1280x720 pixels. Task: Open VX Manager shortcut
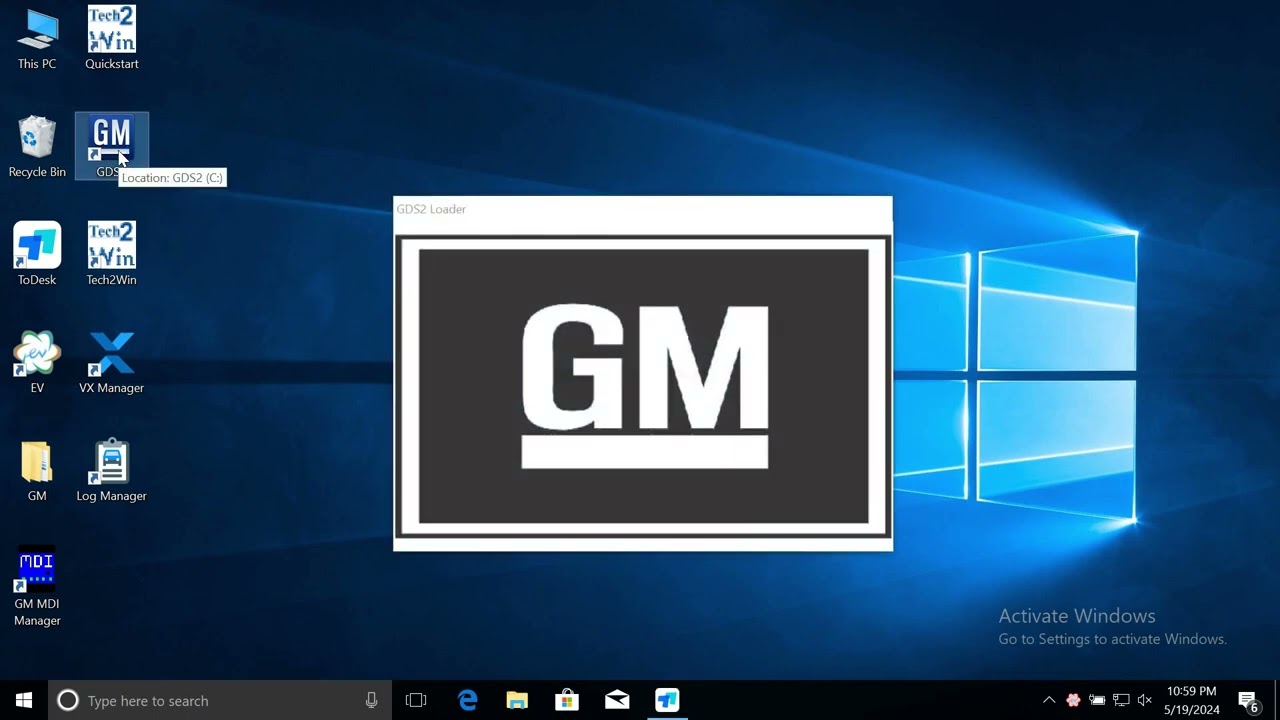point(111,362)
